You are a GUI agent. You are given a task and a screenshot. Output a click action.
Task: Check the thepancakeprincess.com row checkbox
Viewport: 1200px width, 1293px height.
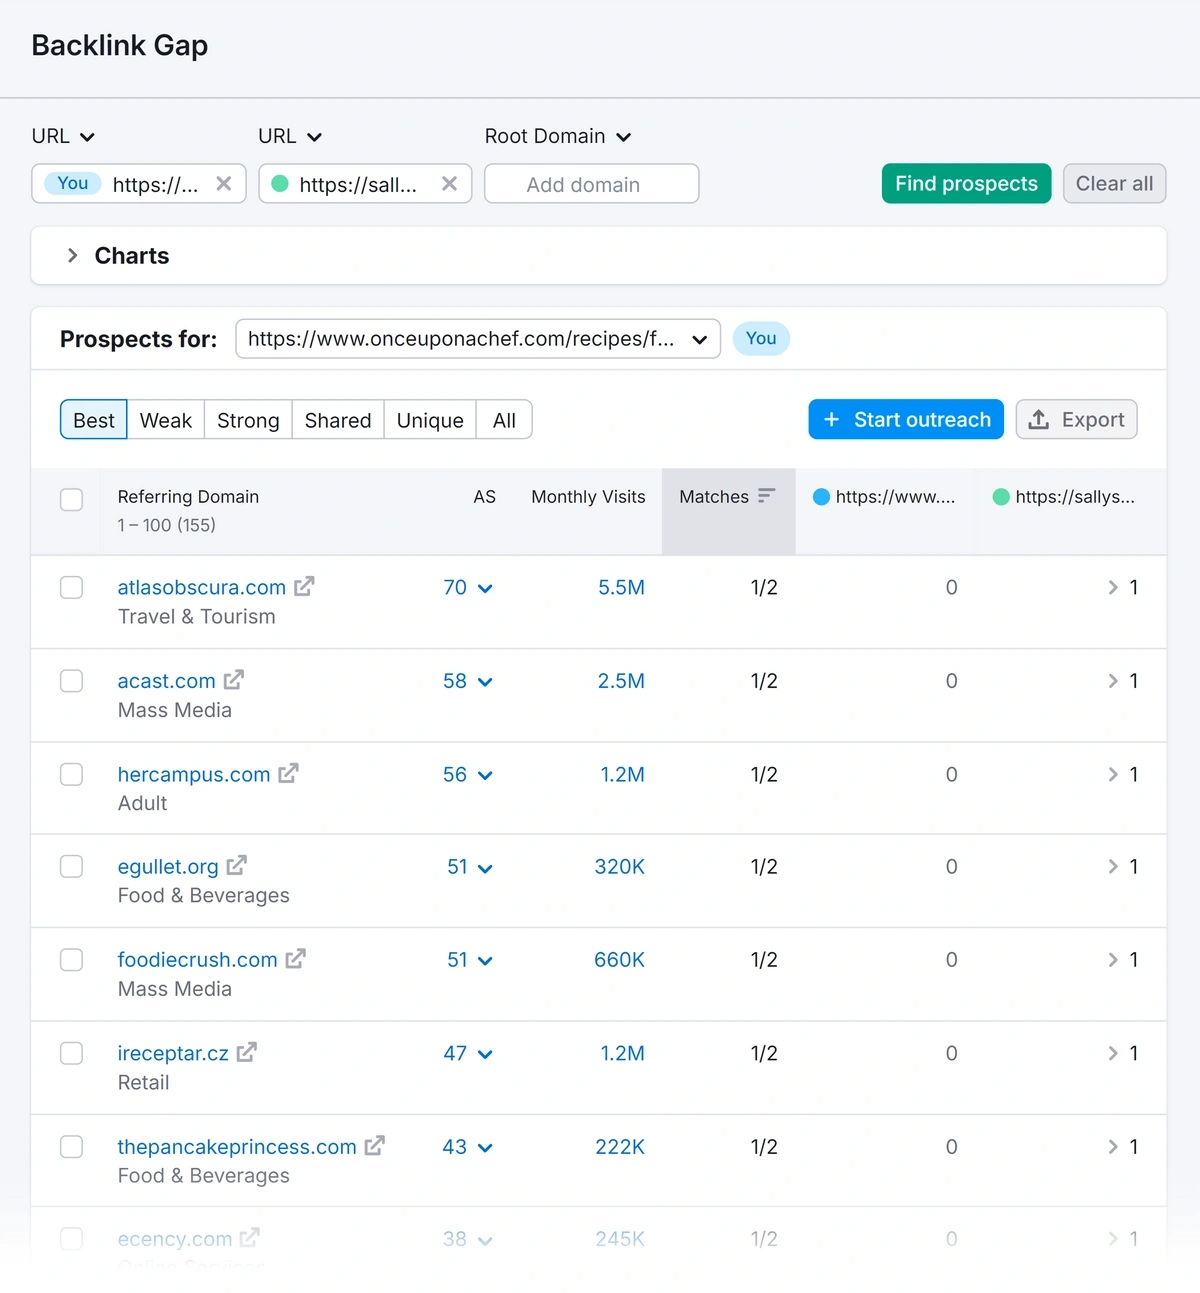(x=72, y=1146)
